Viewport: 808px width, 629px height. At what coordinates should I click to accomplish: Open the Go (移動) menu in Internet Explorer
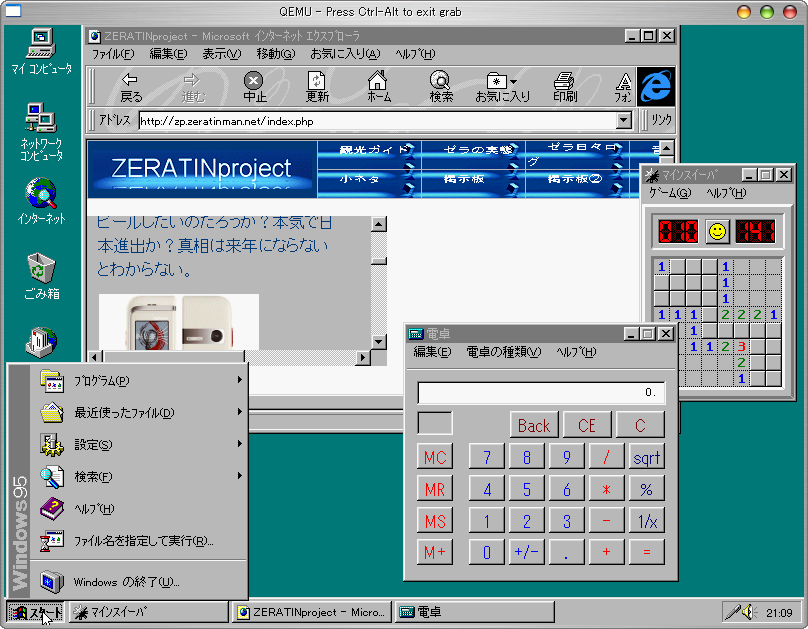[x=276, y=54]
